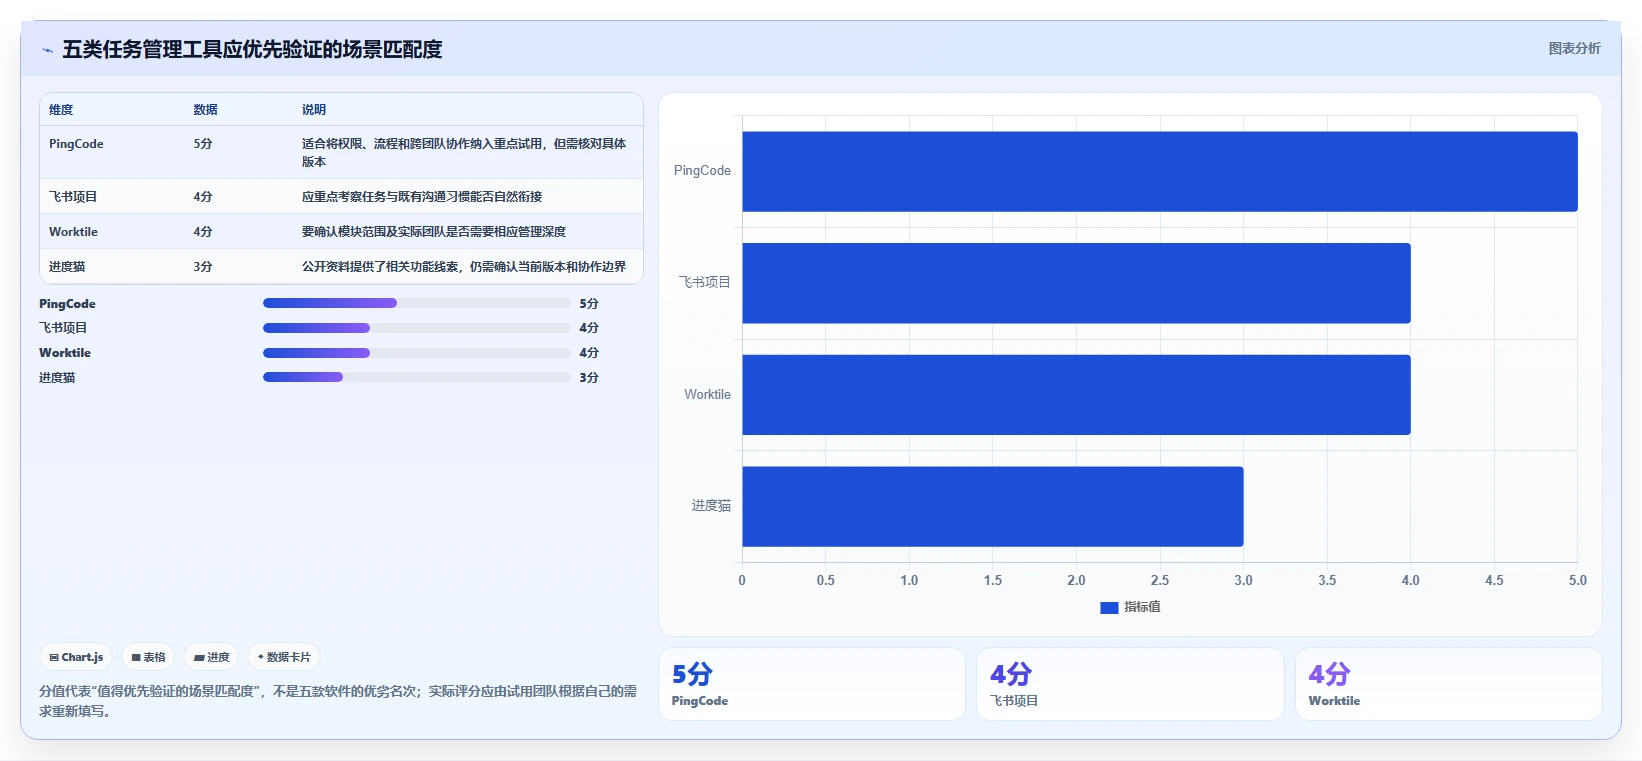The height and width of the screenshot is (761, 1642).
Task: Select the Worktile cell in the table
Action: pyautogui.click(x=73, y=232)
